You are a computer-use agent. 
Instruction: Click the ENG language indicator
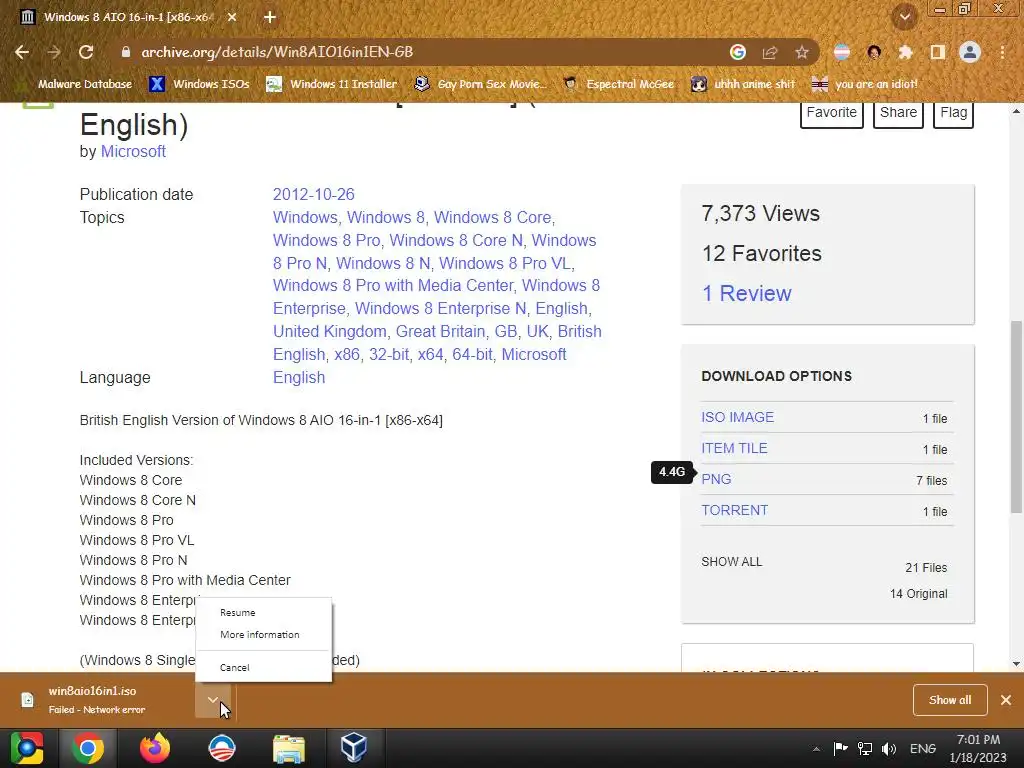tap(923, 749)
